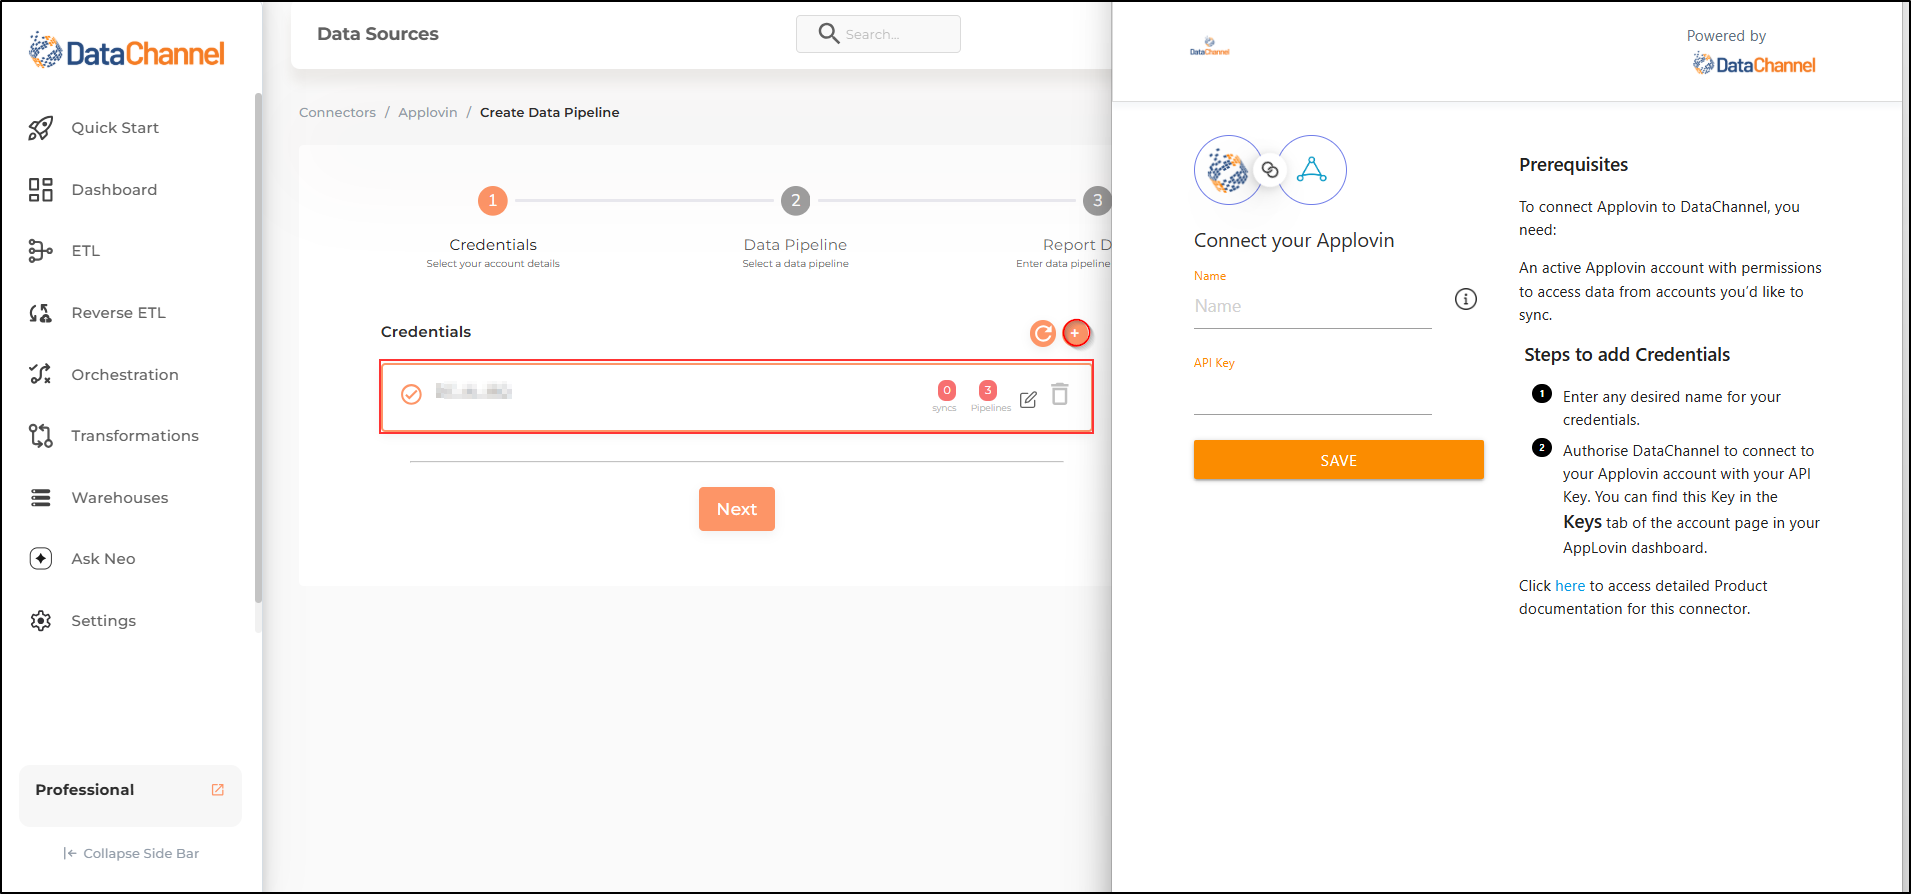Screen dimensions: 1911x894
Task: Go to Quick Start menu item
Action: [115, 128]
